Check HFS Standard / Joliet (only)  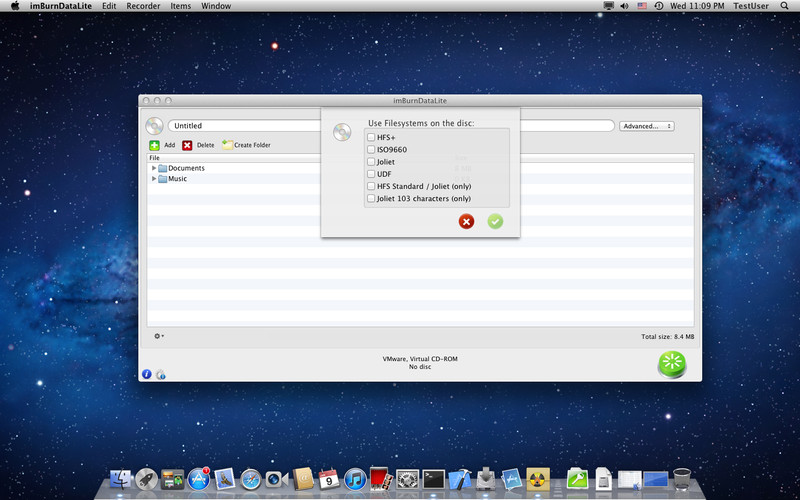371,186
